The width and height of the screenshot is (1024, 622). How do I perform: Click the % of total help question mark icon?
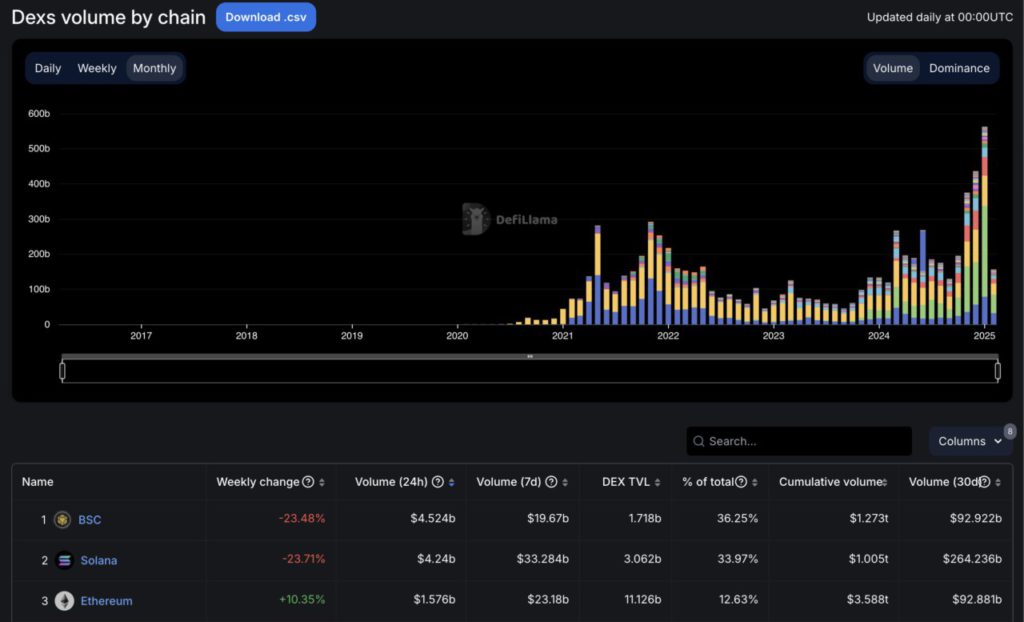pos(740,481)
